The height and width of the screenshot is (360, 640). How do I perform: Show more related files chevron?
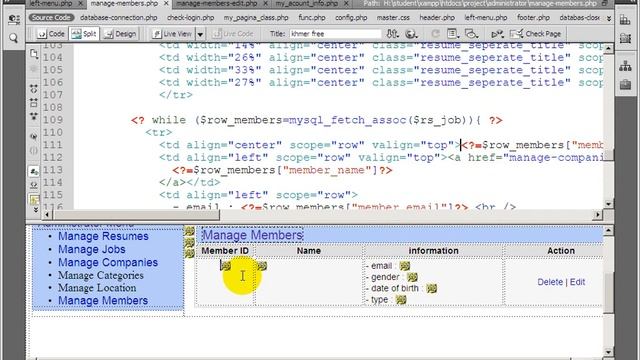point(609,18)
